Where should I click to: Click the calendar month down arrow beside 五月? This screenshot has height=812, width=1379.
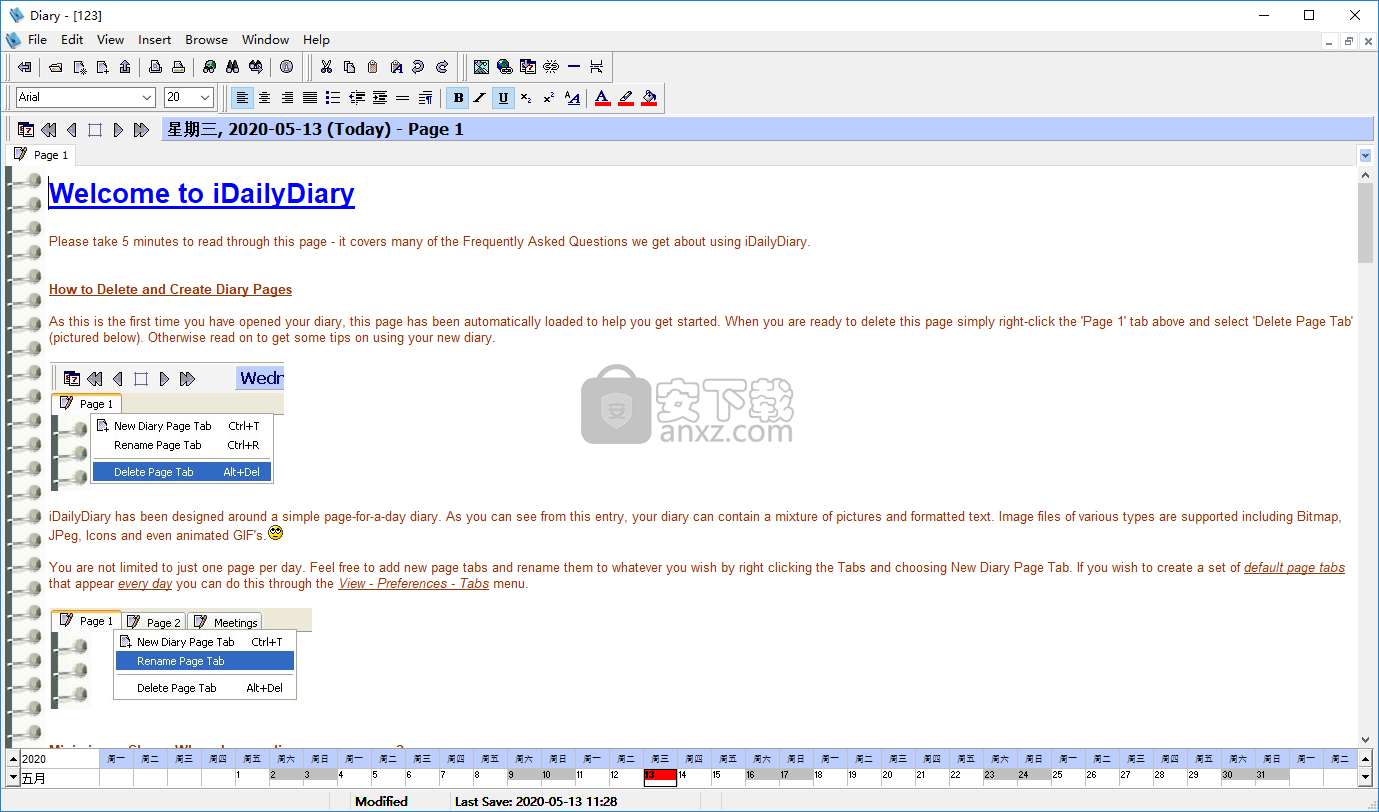tap(13, 777)
